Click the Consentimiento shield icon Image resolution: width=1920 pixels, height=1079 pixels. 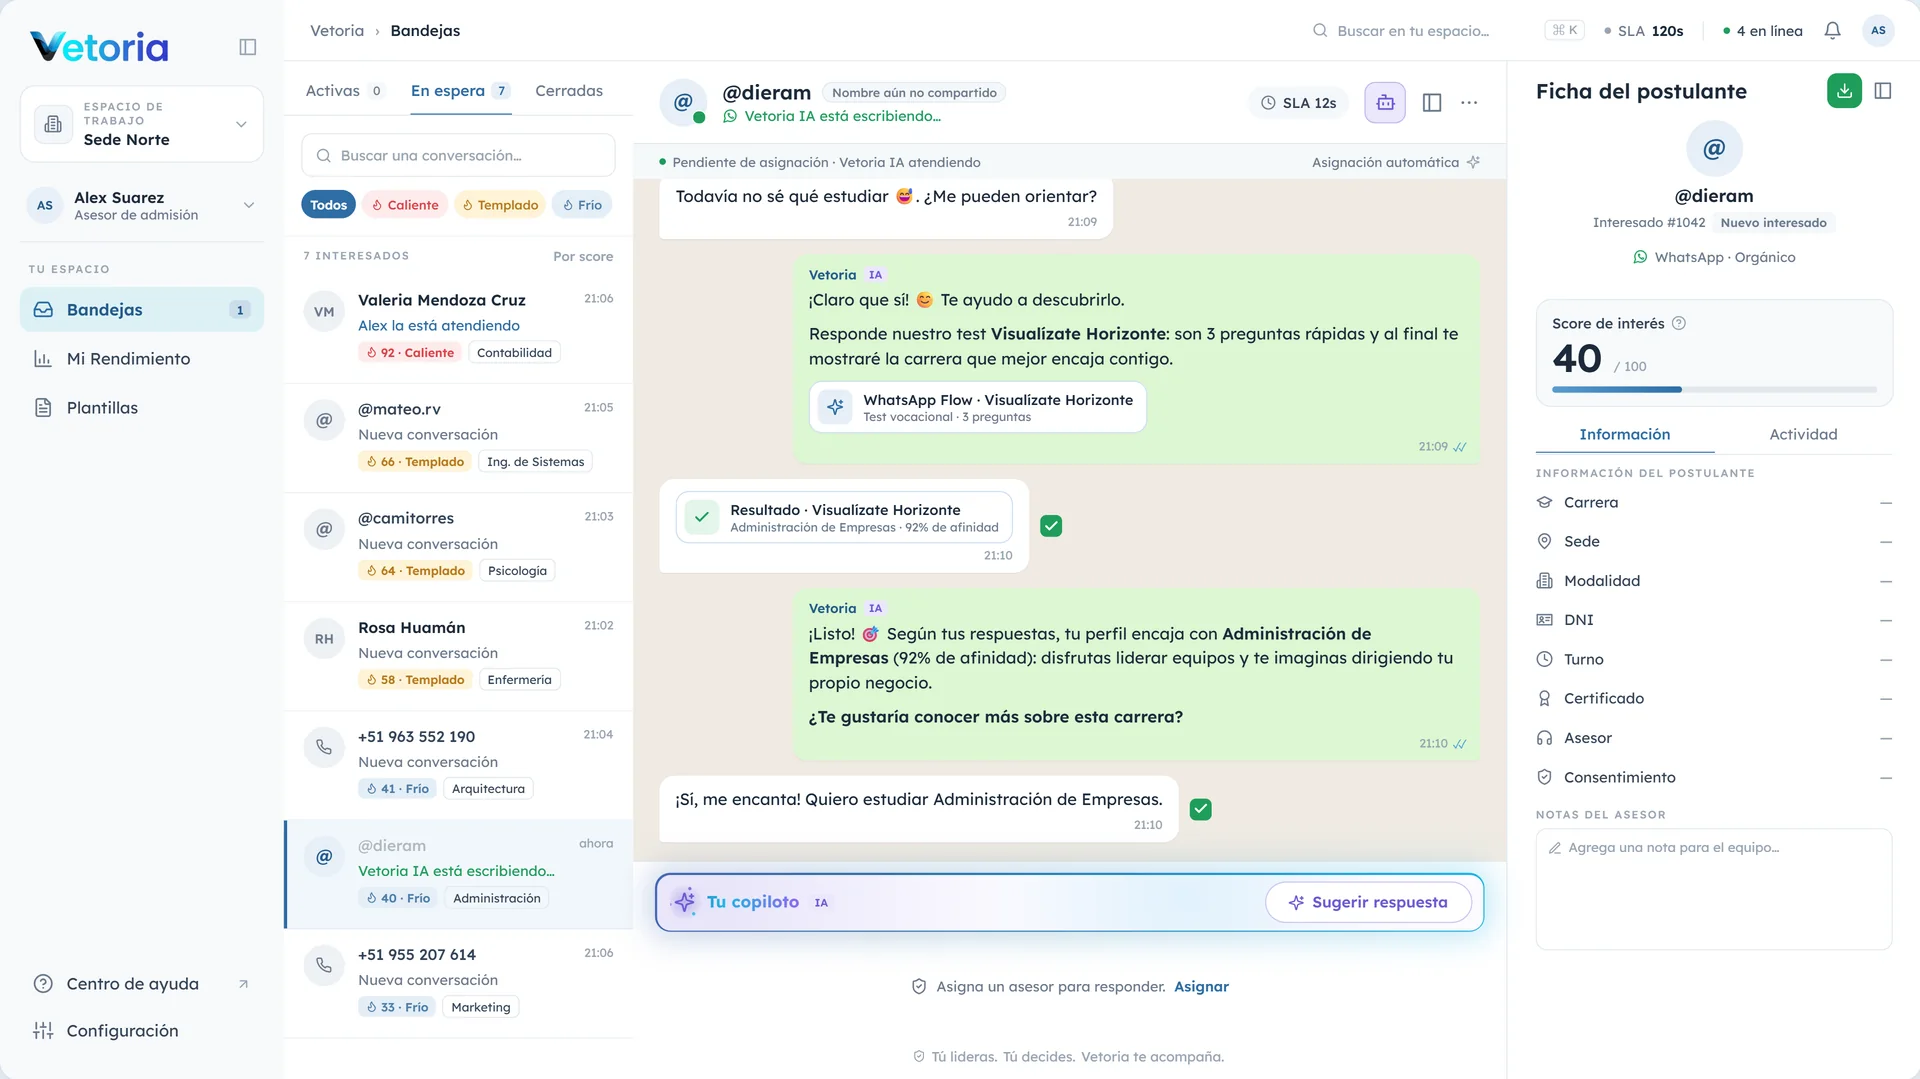[1544, 777]
